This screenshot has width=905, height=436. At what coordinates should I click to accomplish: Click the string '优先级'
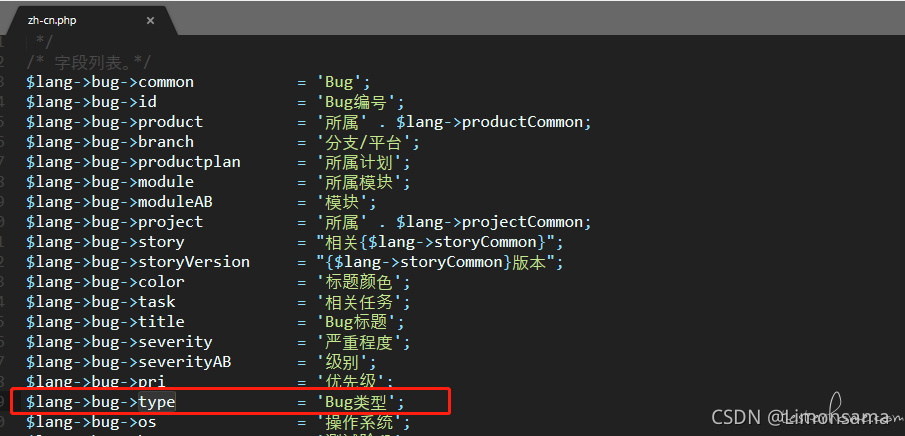pyautogui.click(x=354, y=381)
